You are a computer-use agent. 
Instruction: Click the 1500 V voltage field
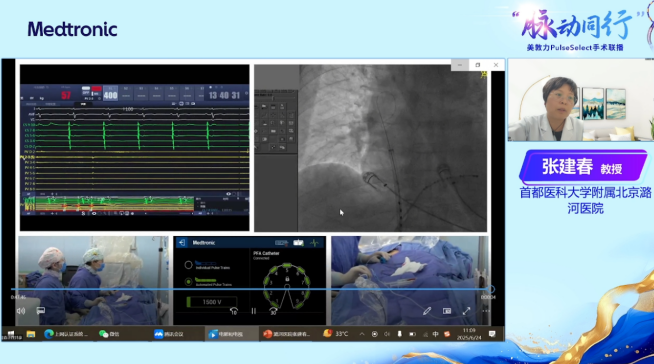click(x=212, y=302)
